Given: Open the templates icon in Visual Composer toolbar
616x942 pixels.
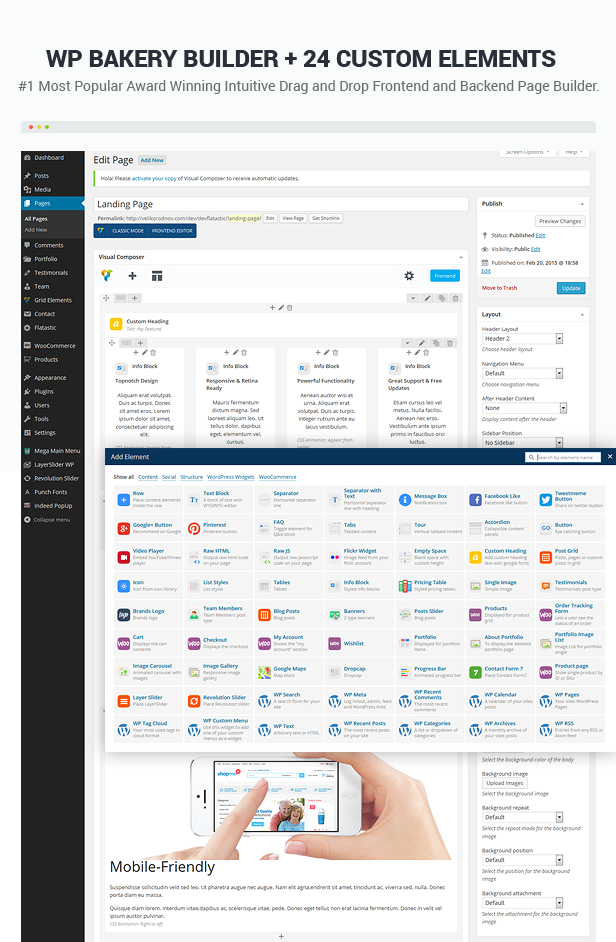Looking at the screenshot, I should point(157,275).
